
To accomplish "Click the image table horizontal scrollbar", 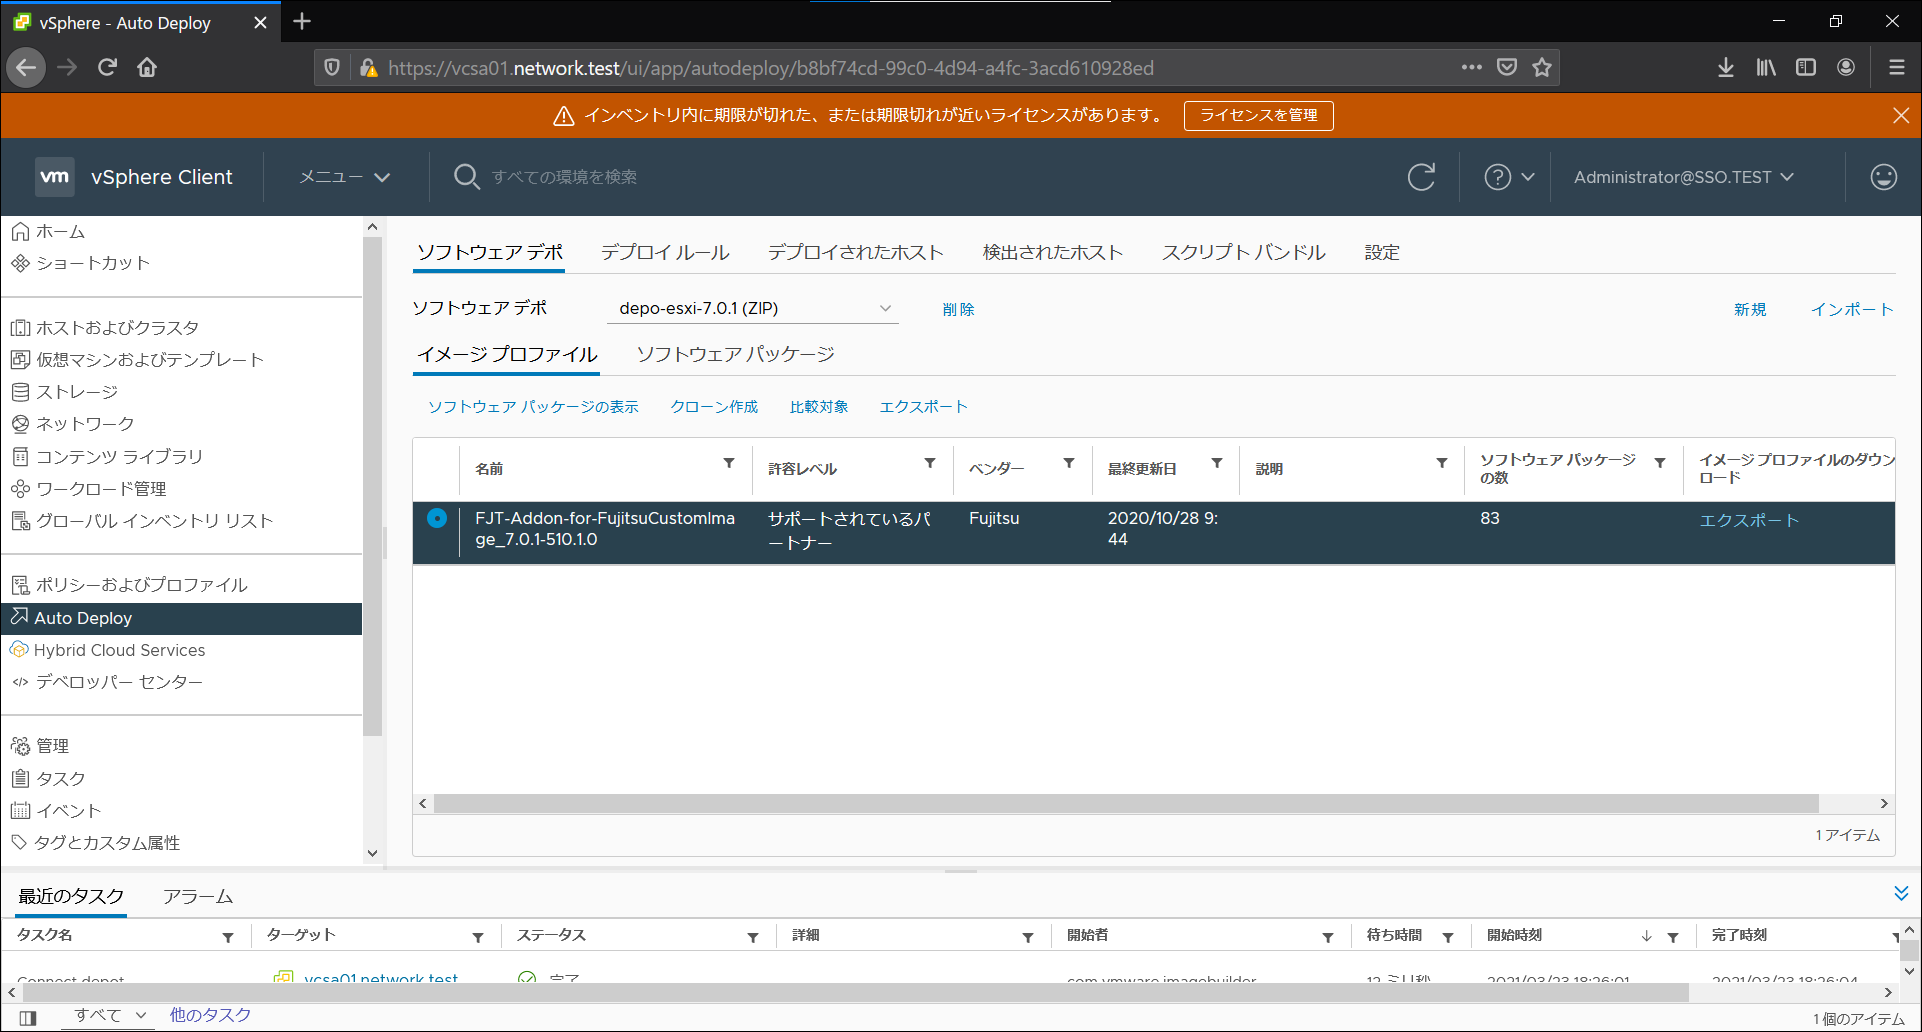I will (x=1126, y=804).
